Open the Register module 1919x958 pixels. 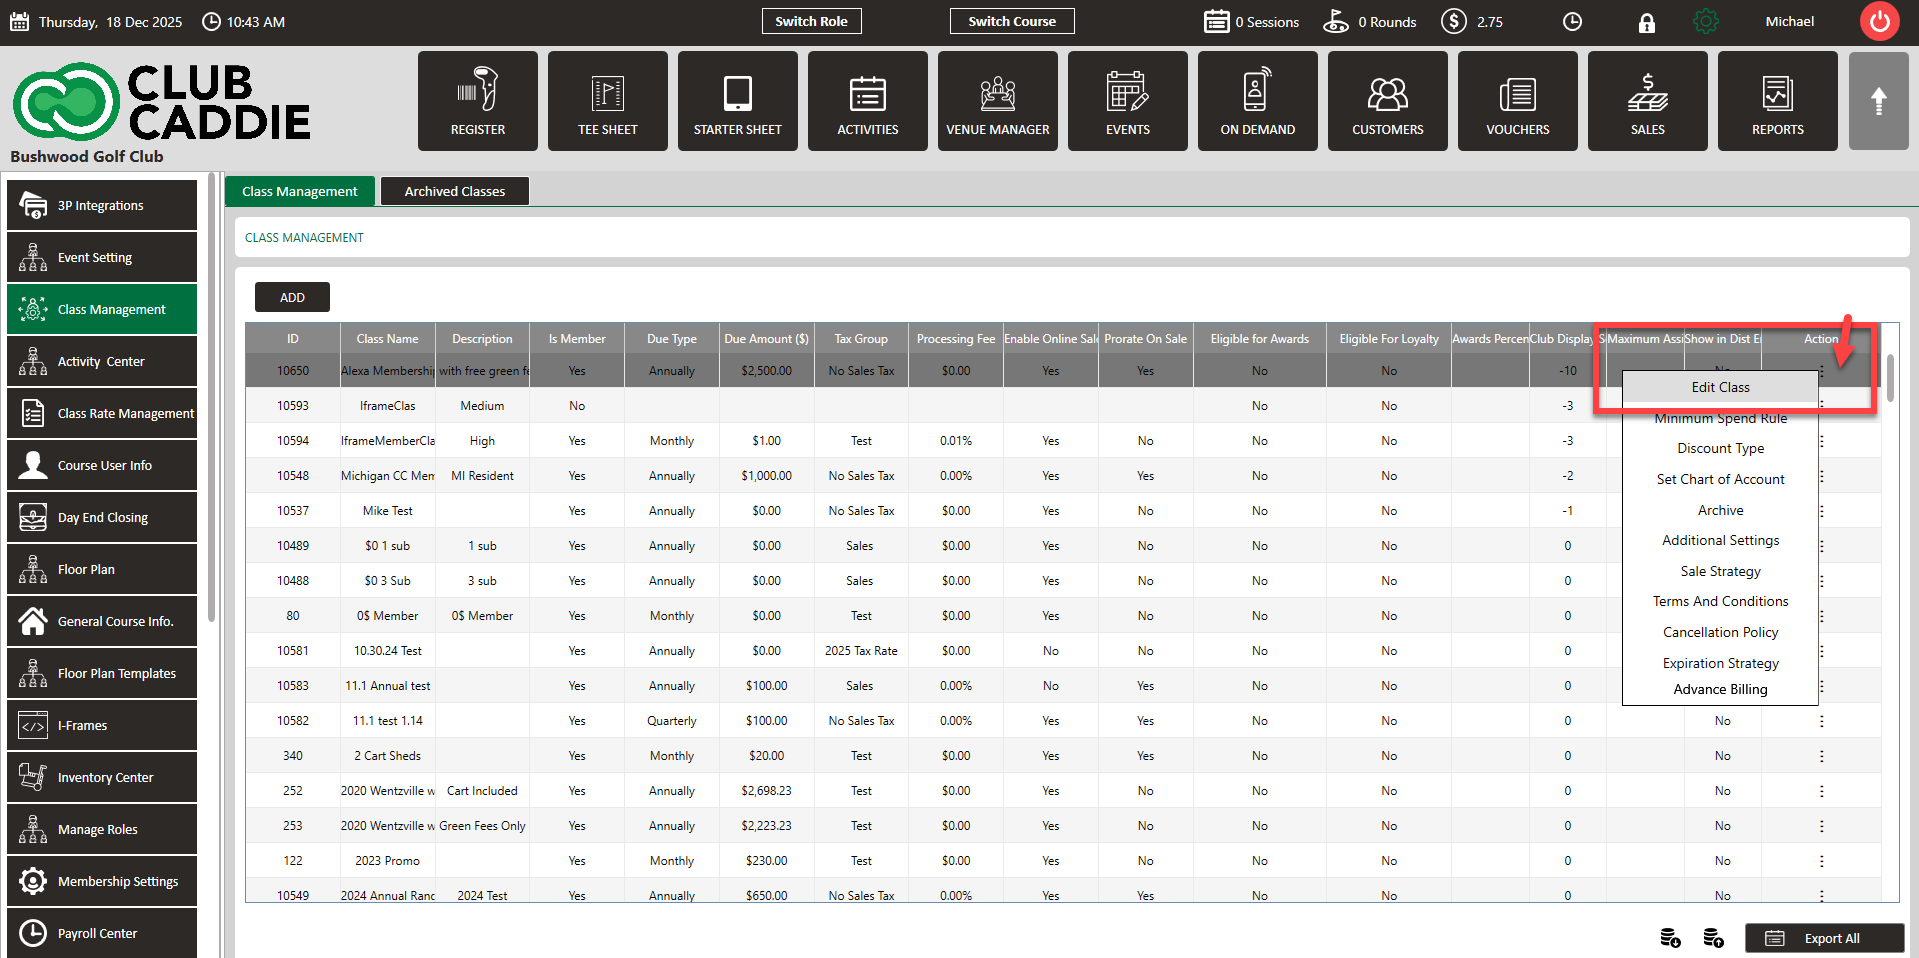tap(477, 101)
